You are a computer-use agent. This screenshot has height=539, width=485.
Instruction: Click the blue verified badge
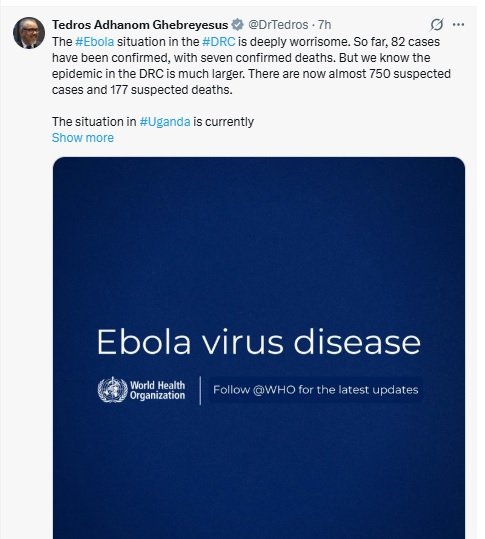[x=237, y=25]
